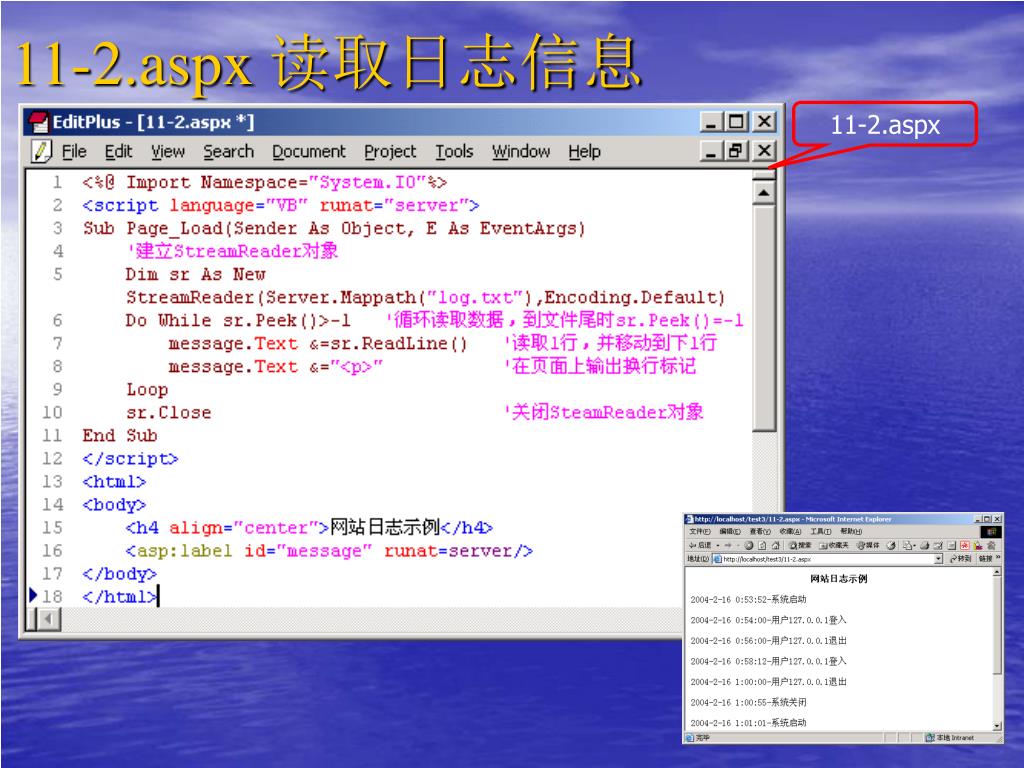Click the IE Home button
The height and width of the screenshot is (768, 1024).
776,545
